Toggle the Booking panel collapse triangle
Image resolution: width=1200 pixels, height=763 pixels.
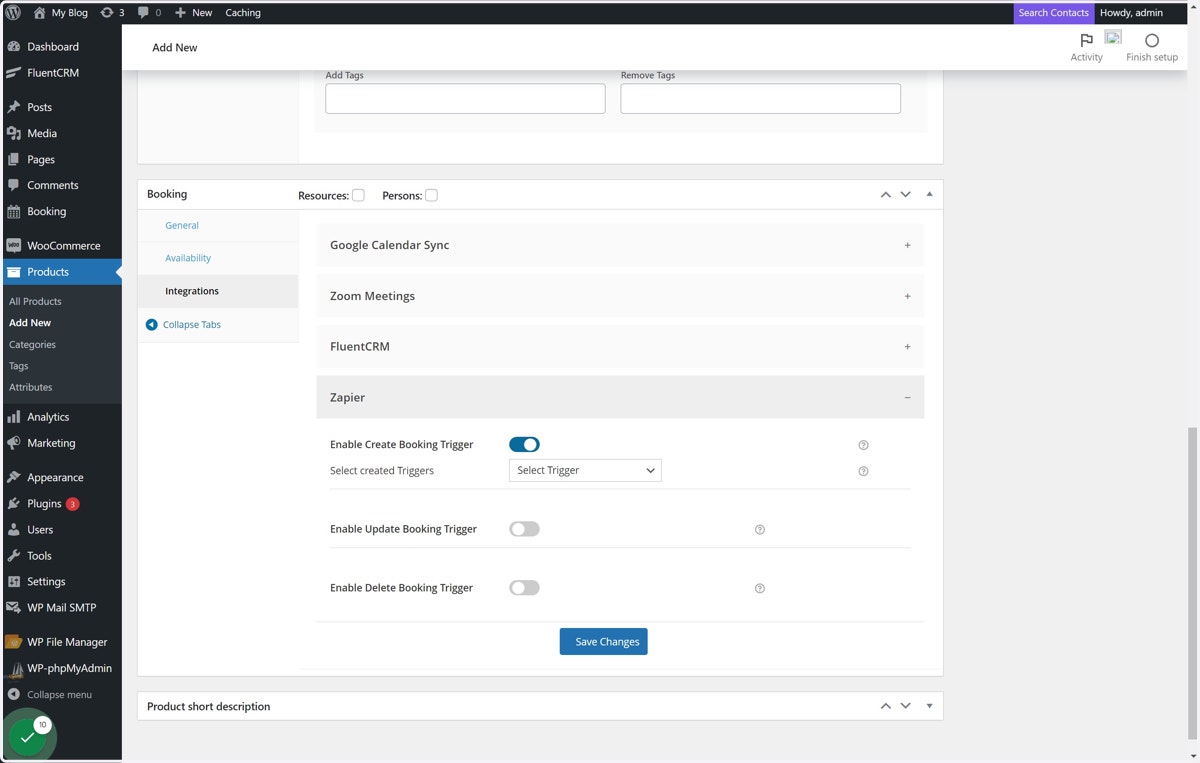[x=929, y=194]
